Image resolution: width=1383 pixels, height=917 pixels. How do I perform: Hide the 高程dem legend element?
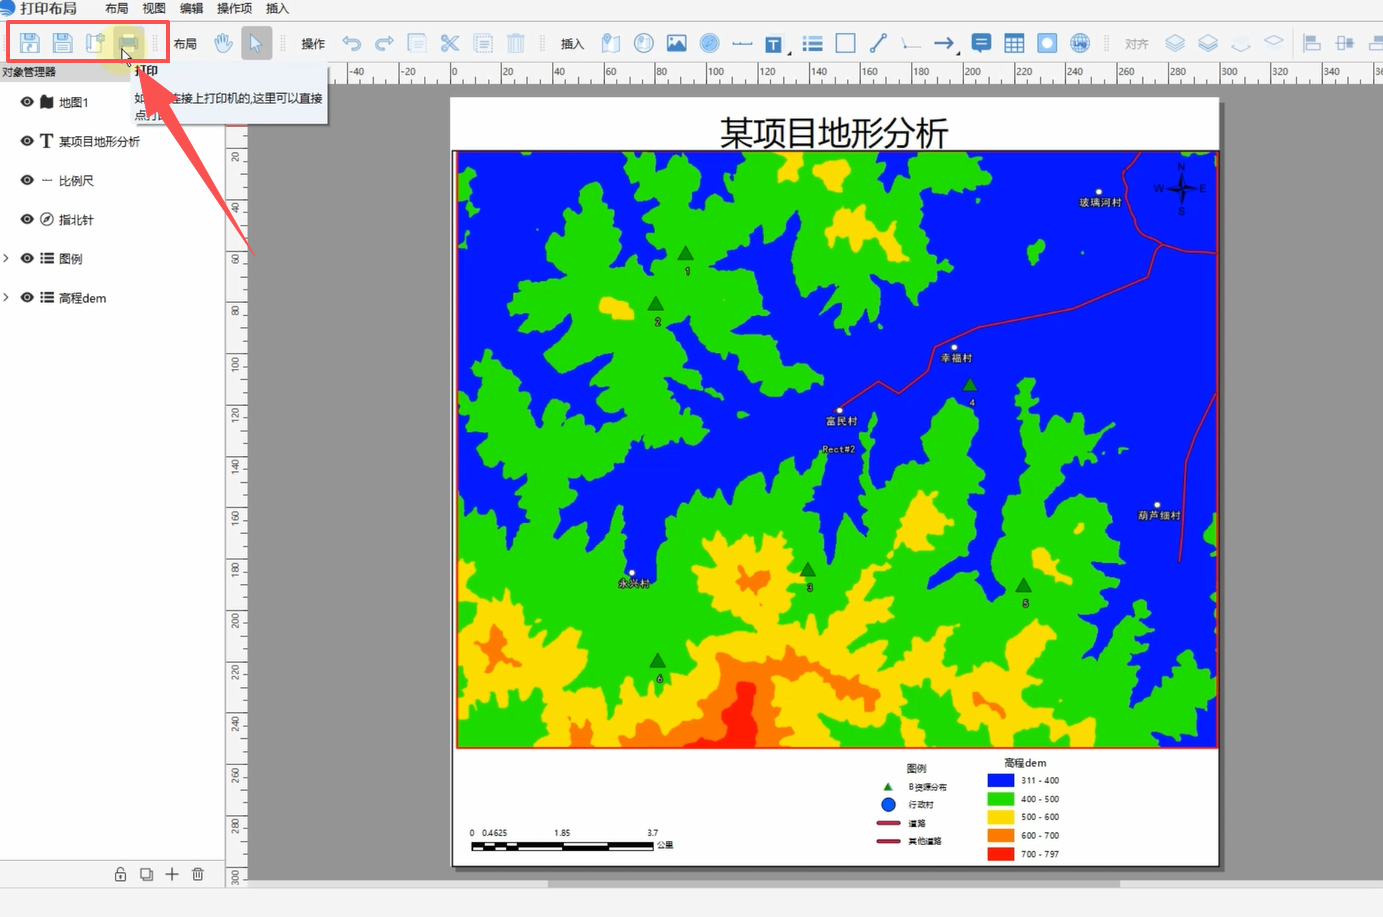point(27,297)
